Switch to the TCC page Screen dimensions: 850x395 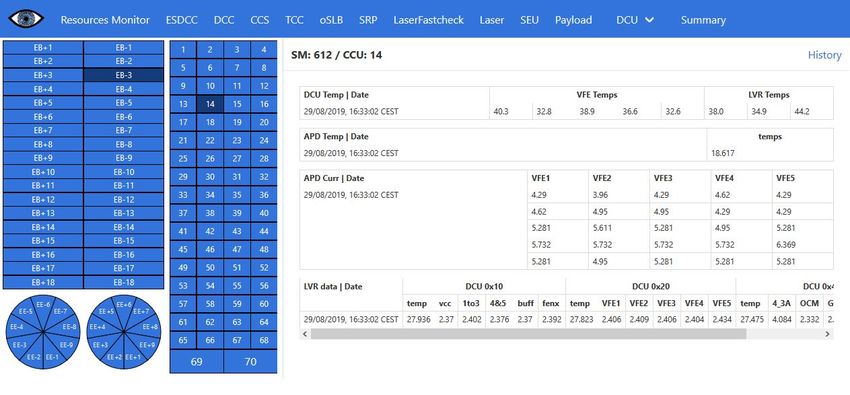[294, 20]
